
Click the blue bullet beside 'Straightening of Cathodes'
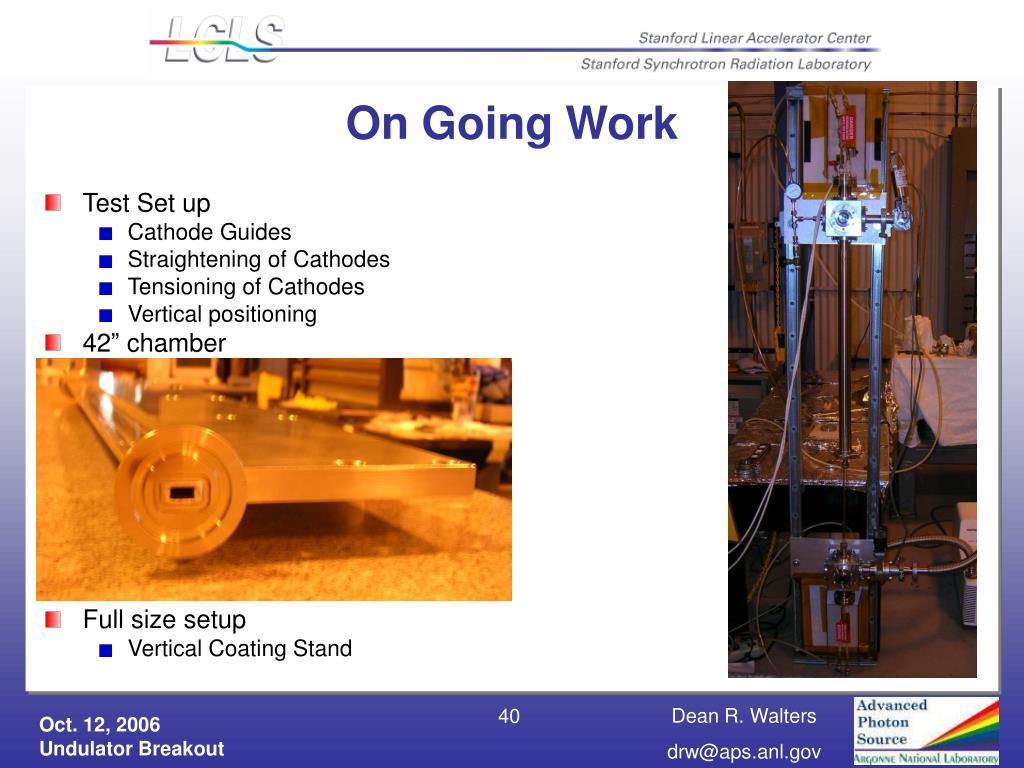[x=106, y=261]
